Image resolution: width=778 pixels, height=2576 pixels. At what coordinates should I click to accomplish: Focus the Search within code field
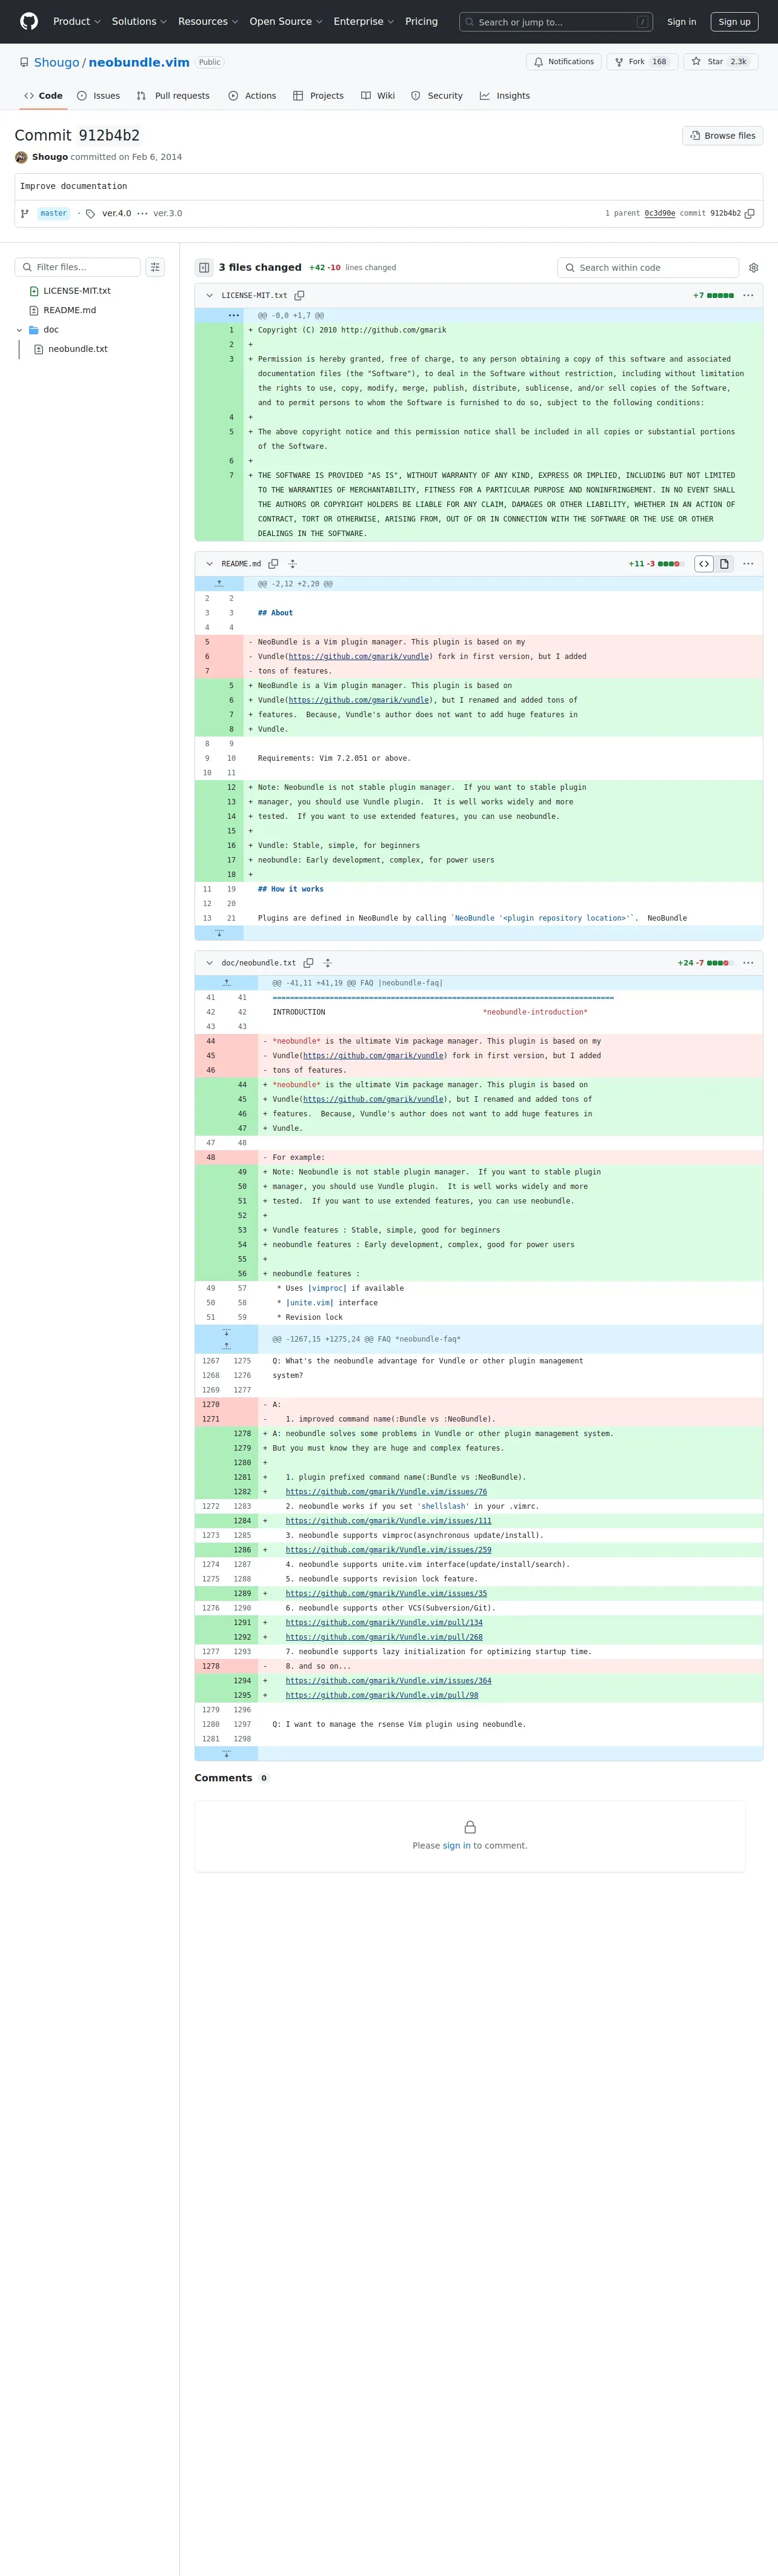tap(648, 268)
